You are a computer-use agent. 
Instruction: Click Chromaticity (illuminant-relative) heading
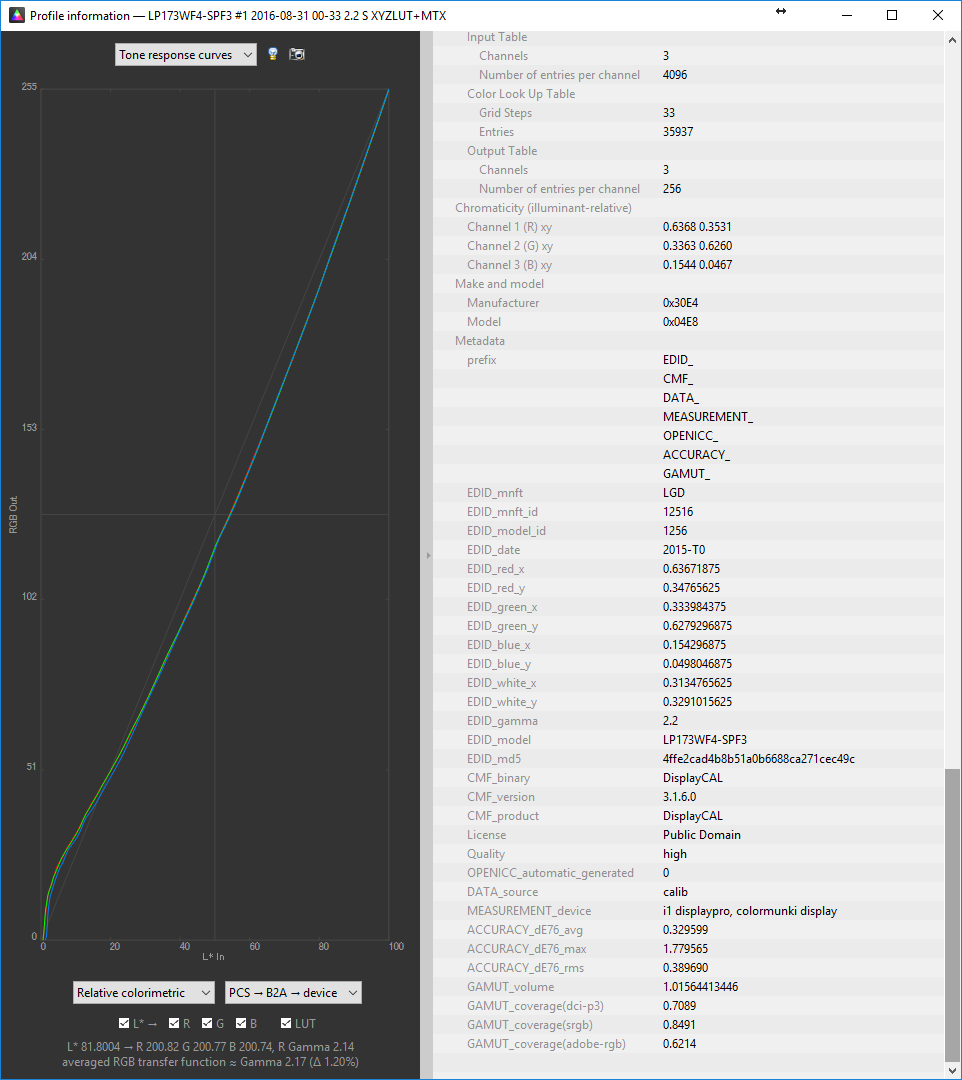coord(543,208)
